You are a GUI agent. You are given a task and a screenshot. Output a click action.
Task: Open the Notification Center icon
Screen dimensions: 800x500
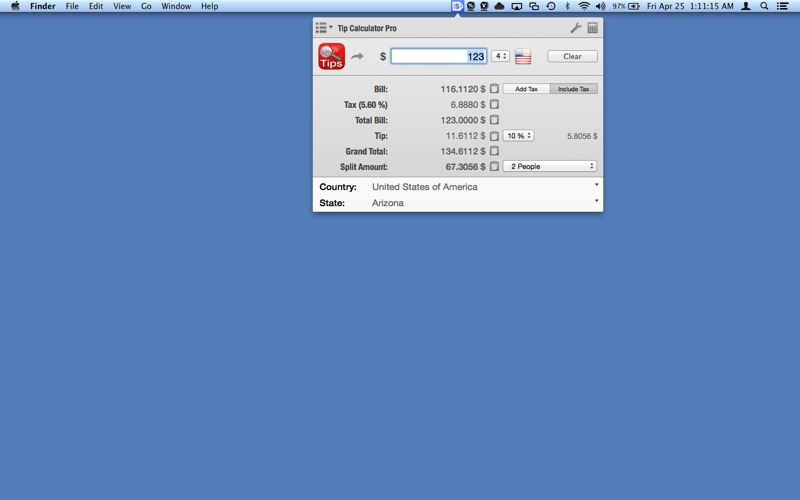click(x=782, y=6)
